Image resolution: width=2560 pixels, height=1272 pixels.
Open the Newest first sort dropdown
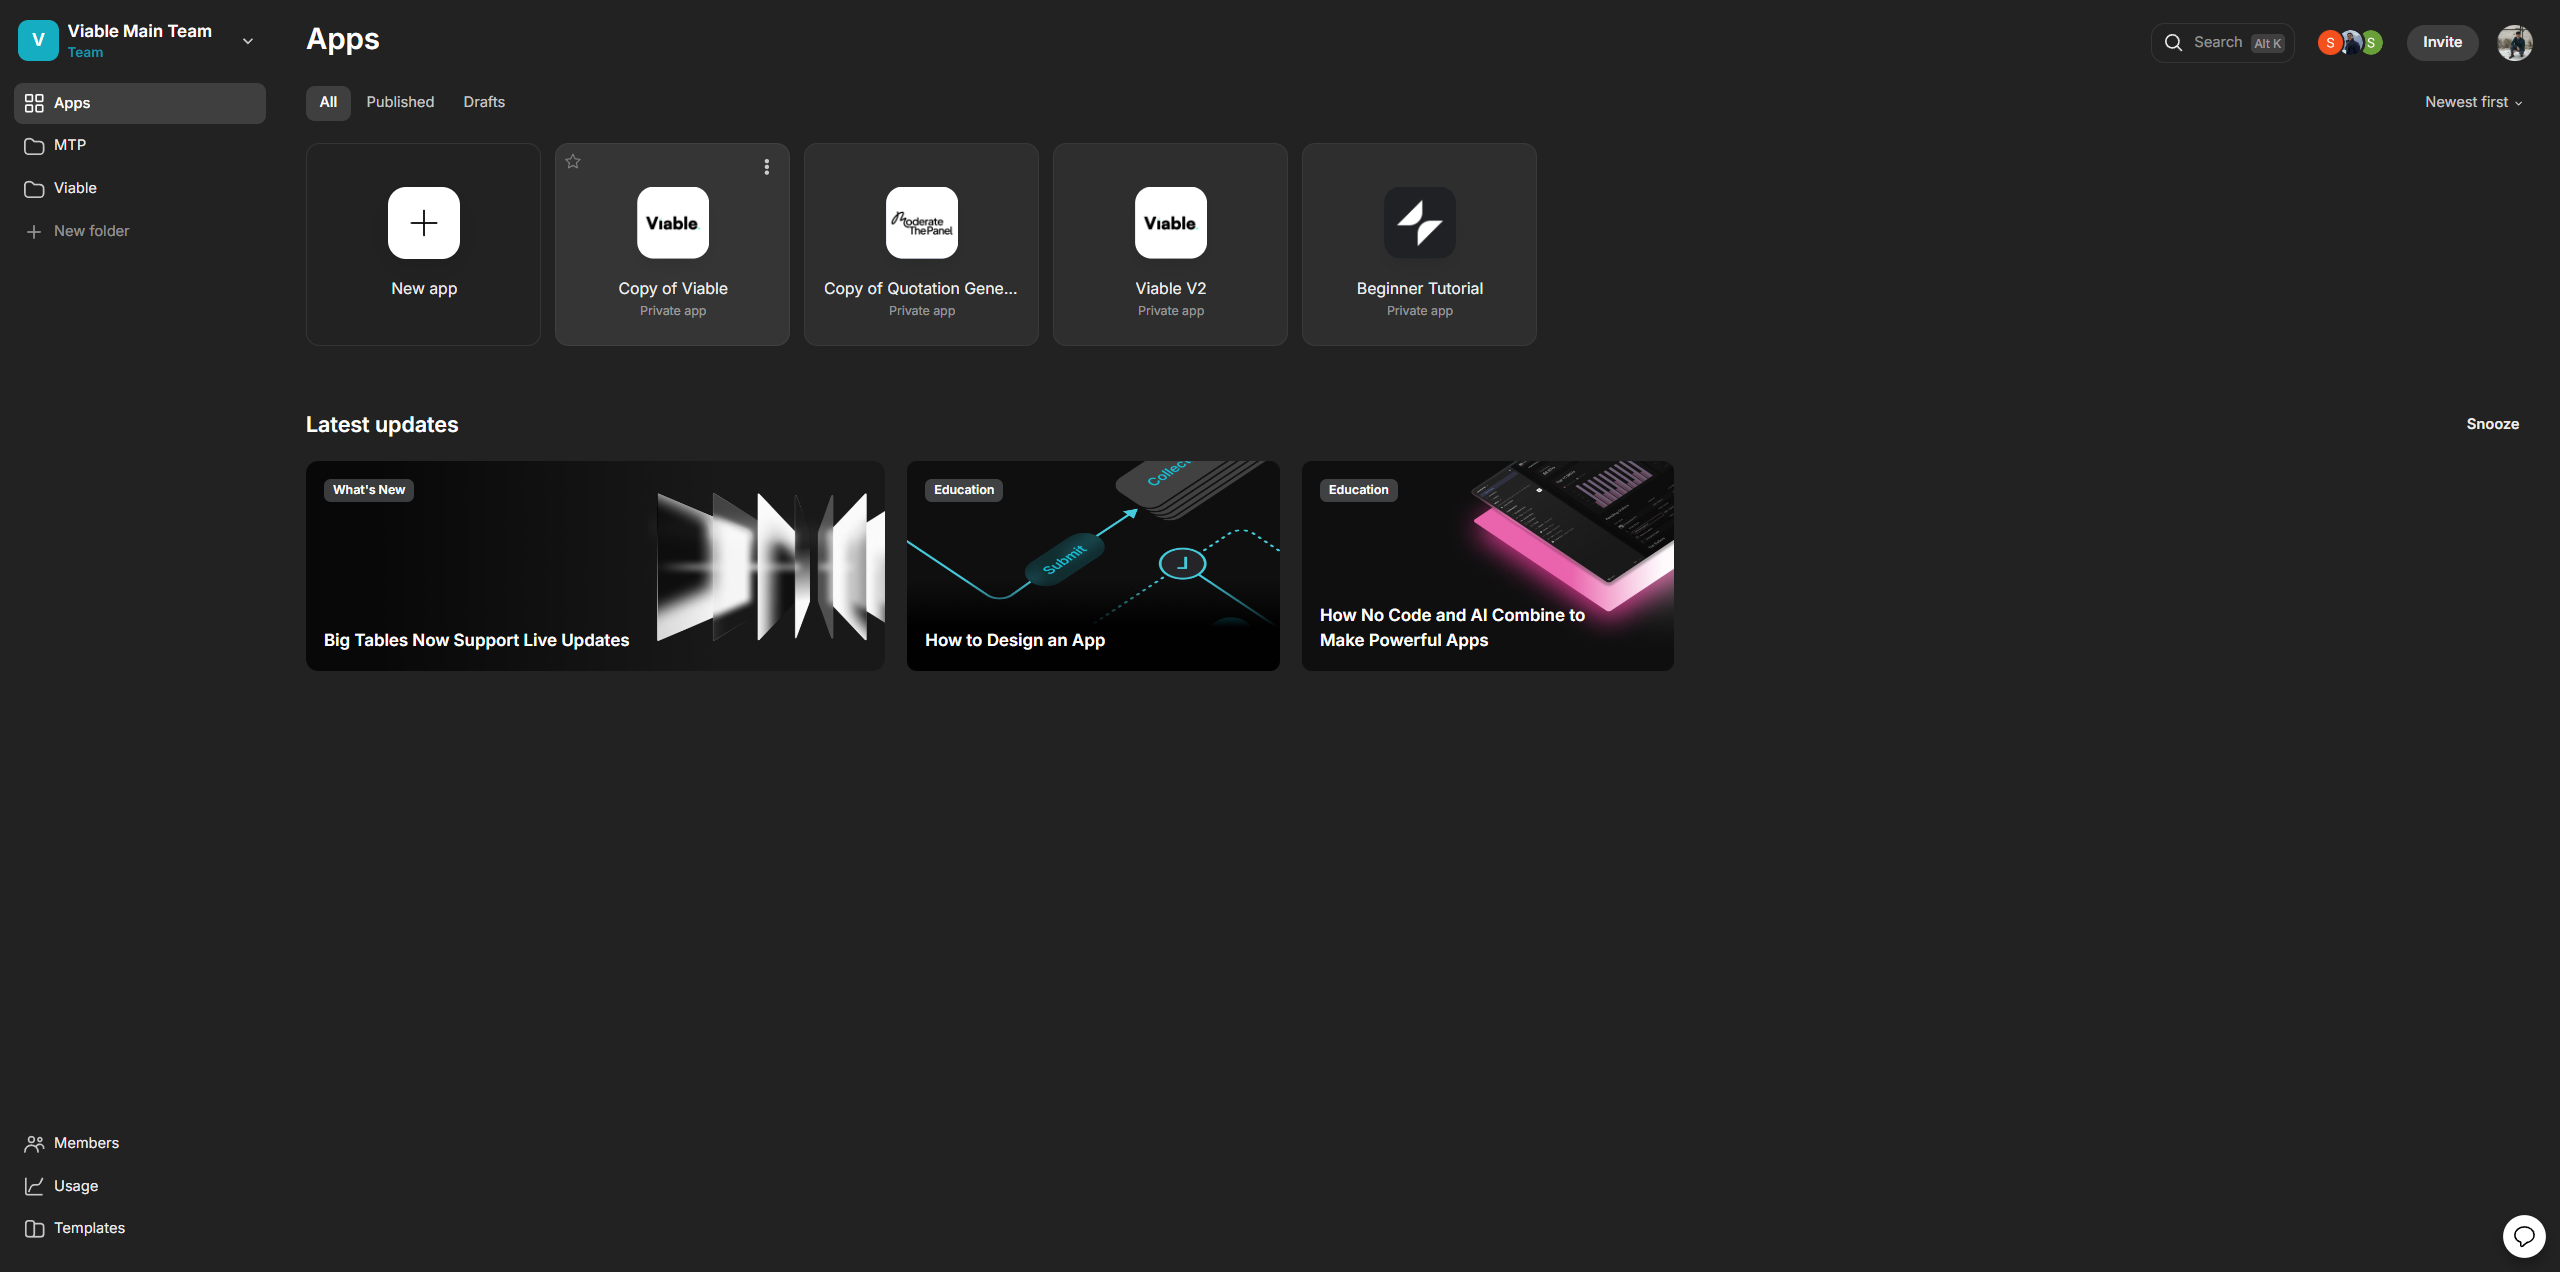(x=2473, y=102)
